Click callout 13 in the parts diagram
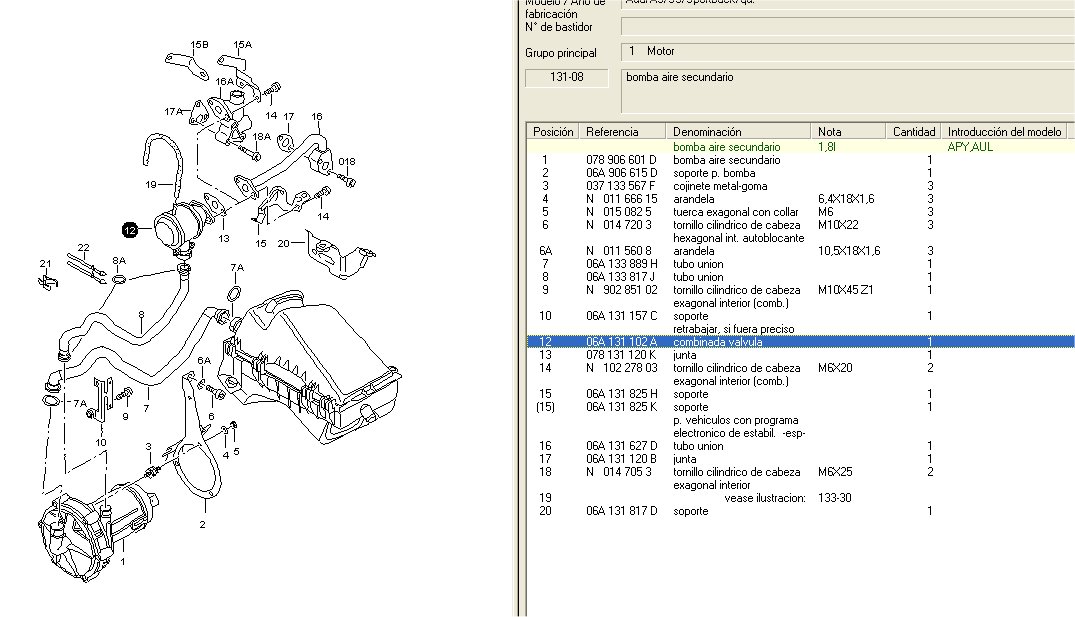The height and width of the screenshot is (617, 1075). coord(224,239)
